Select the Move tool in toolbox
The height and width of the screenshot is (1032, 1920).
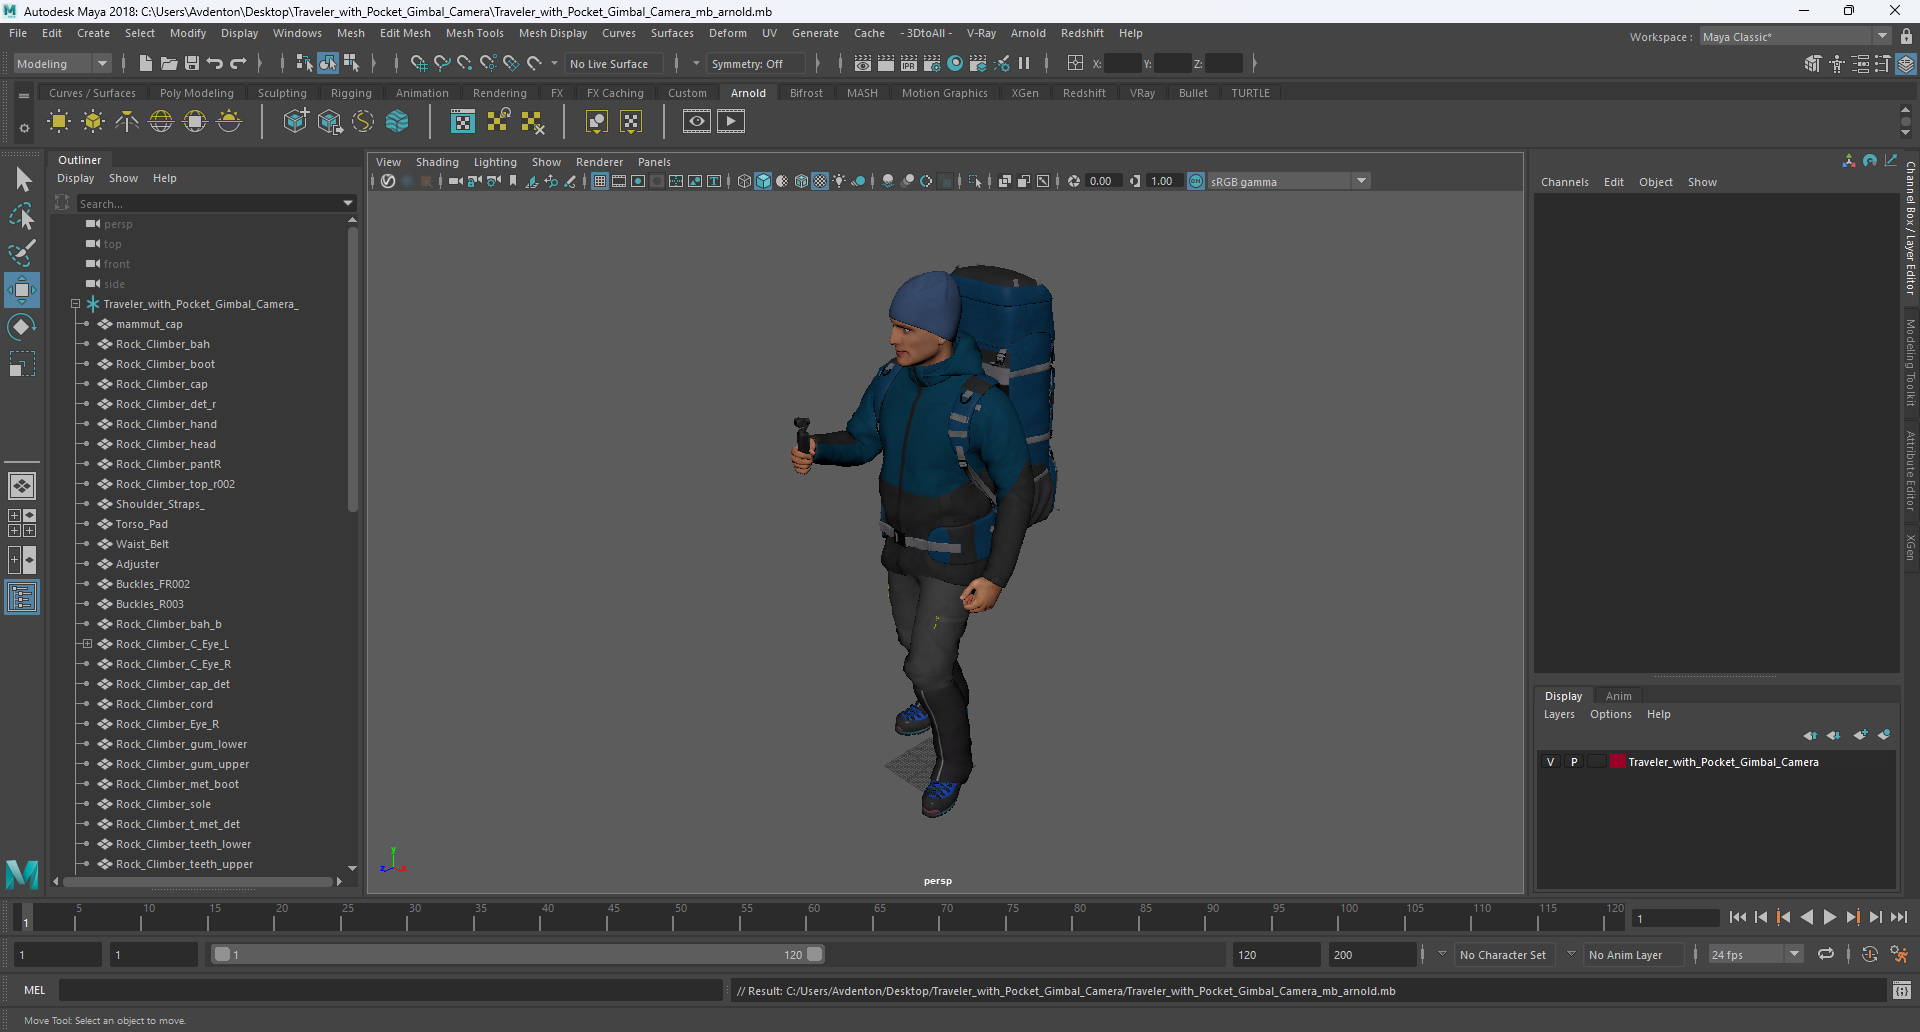click(21, 290)
